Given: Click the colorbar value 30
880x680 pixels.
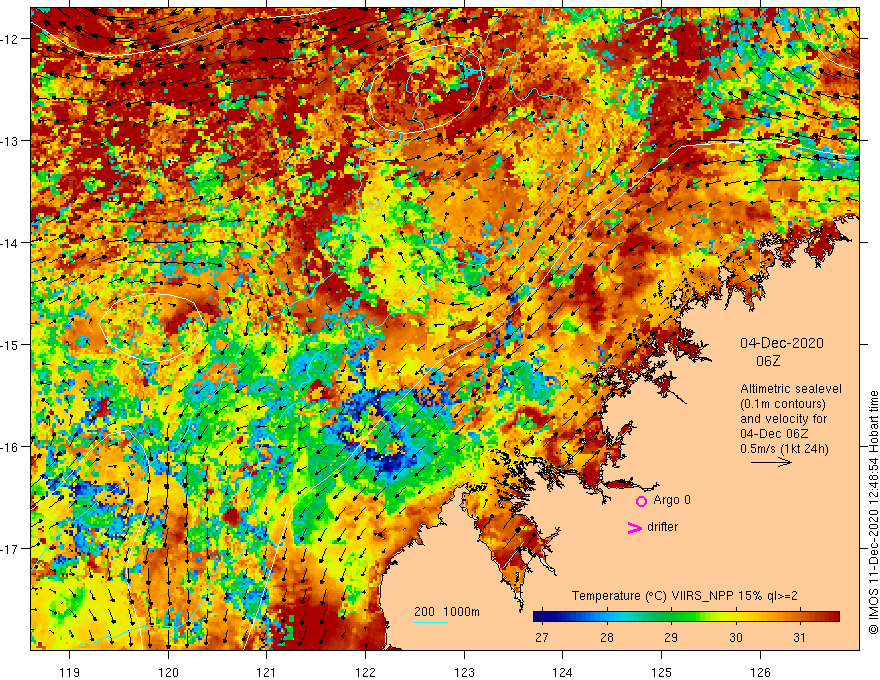Looking at the screenshot, I should [736, 637].
